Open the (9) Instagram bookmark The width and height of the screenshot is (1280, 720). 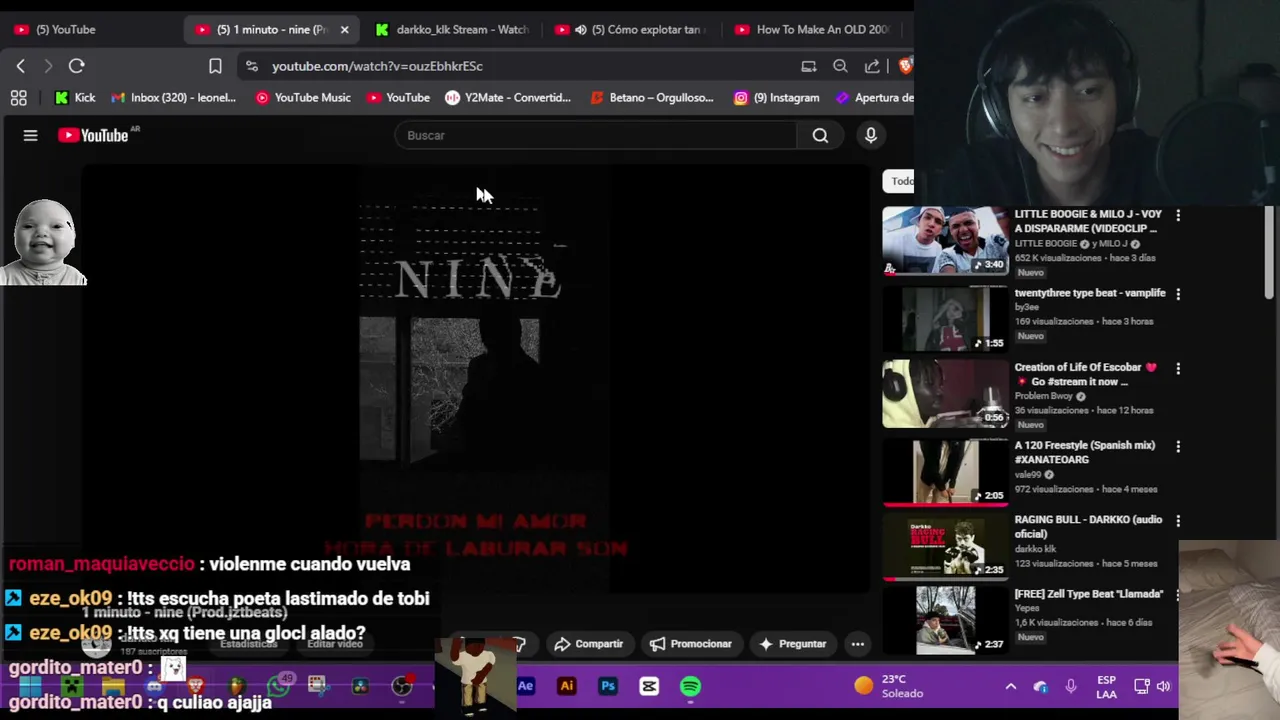tap(776, 98)
